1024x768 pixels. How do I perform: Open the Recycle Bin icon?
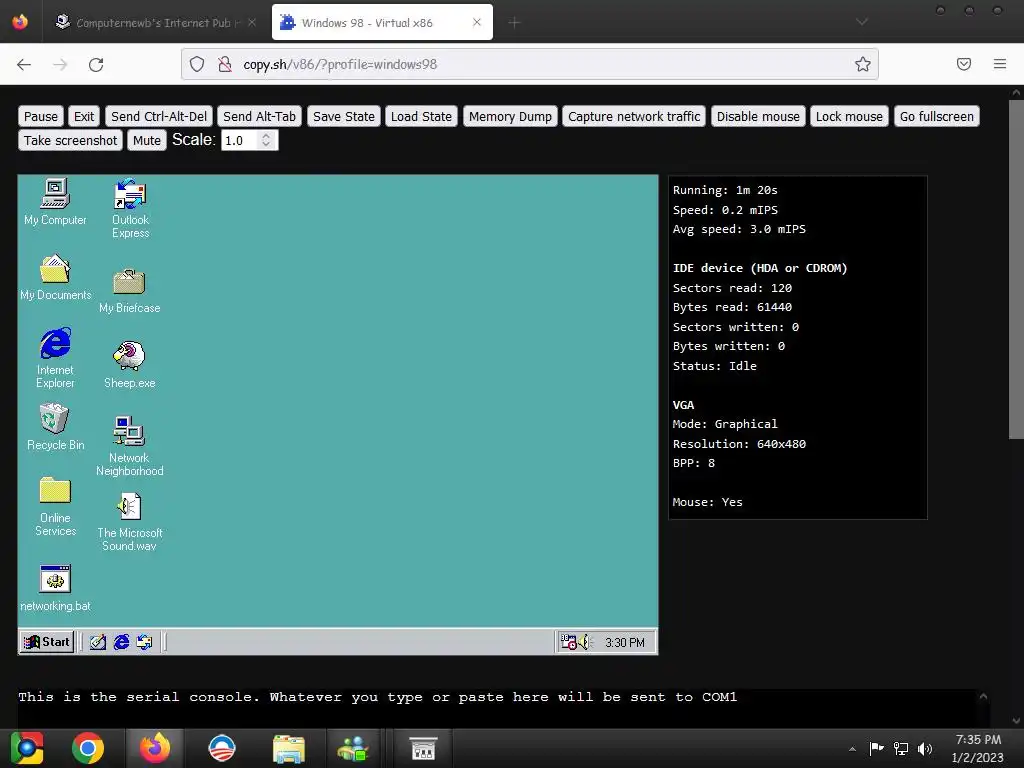(x=56, y=426)
